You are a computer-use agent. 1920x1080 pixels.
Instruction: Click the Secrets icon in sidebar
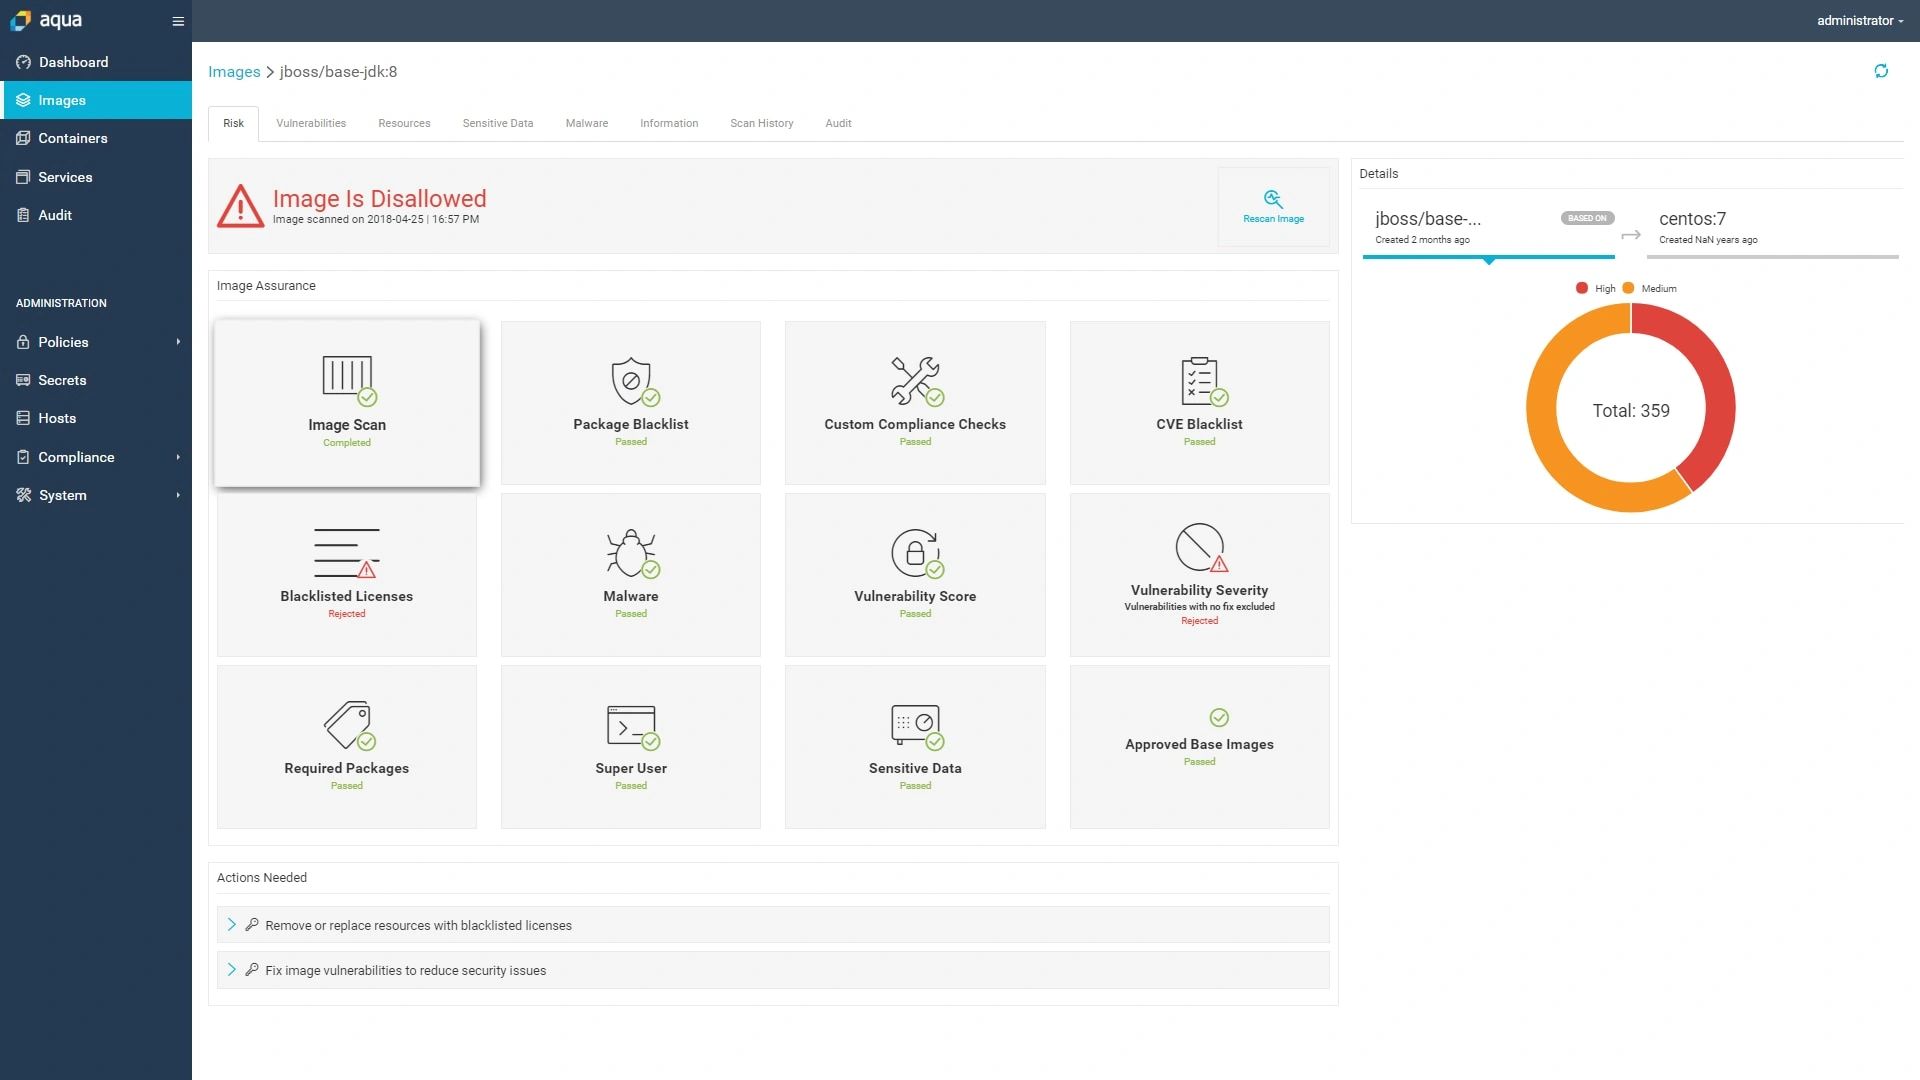click(x=23, y=380)
